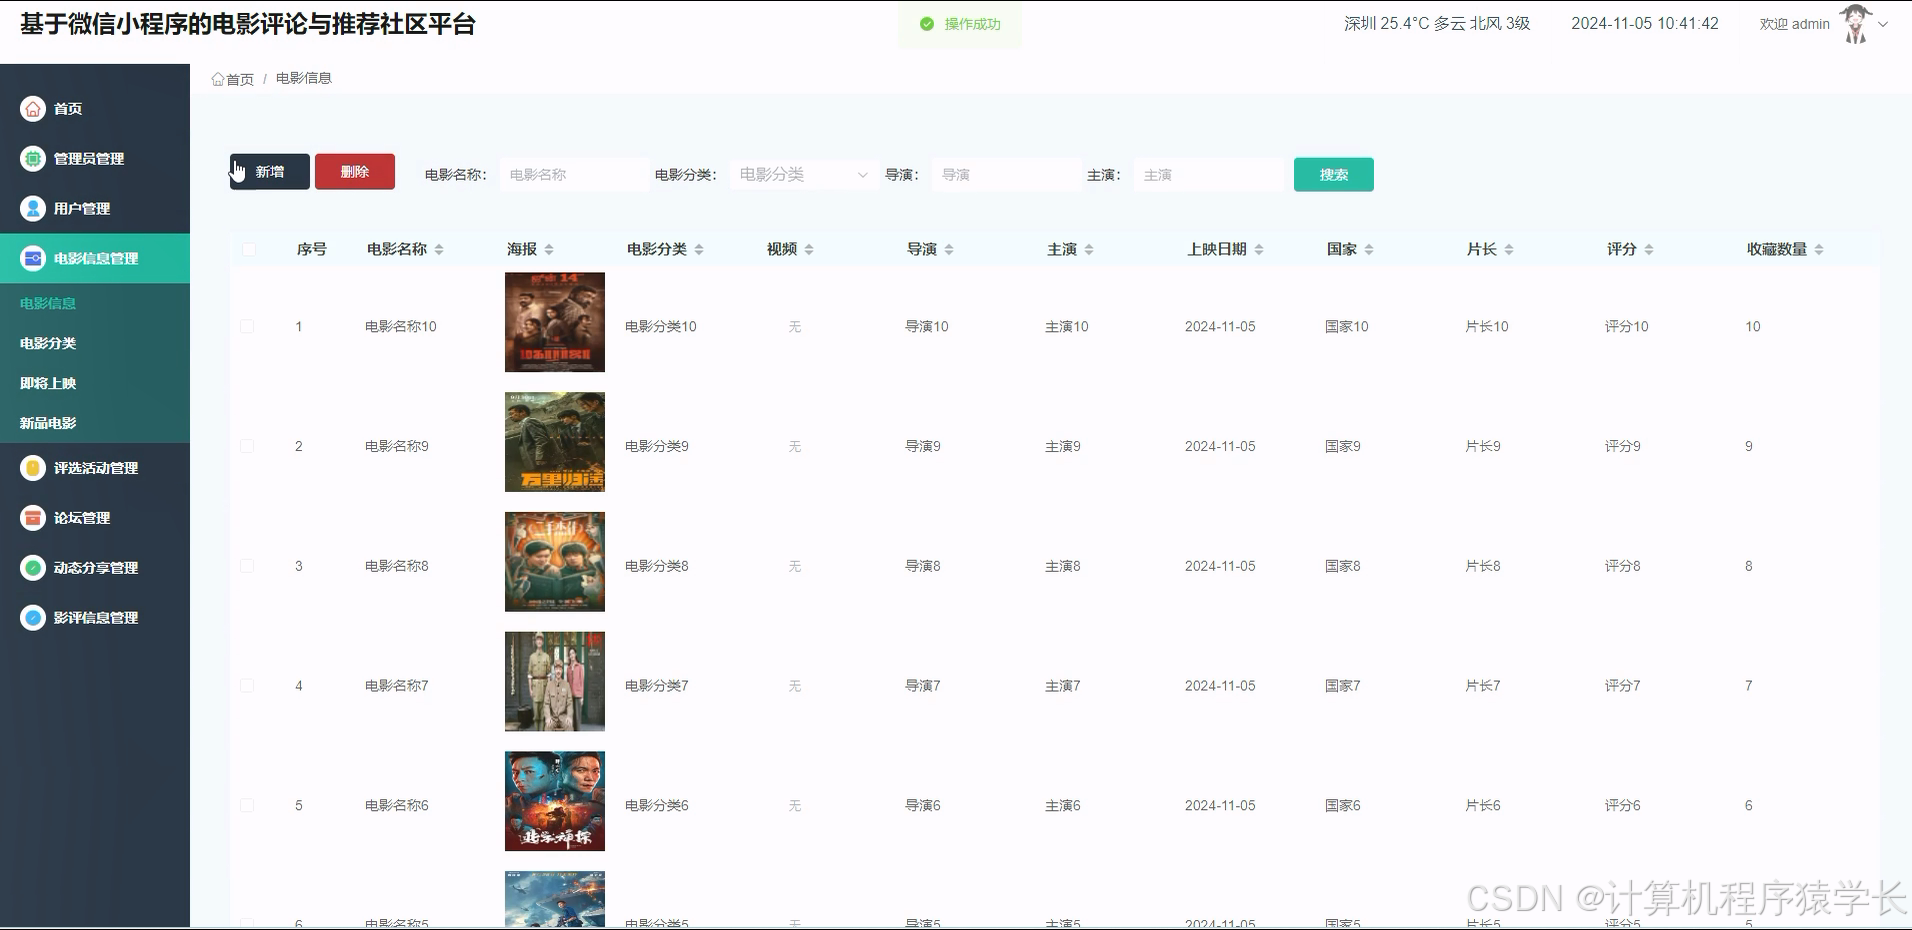Sort by 国家 column arrows
This screenshot has height=930, width=1912.
(1369, 249)
